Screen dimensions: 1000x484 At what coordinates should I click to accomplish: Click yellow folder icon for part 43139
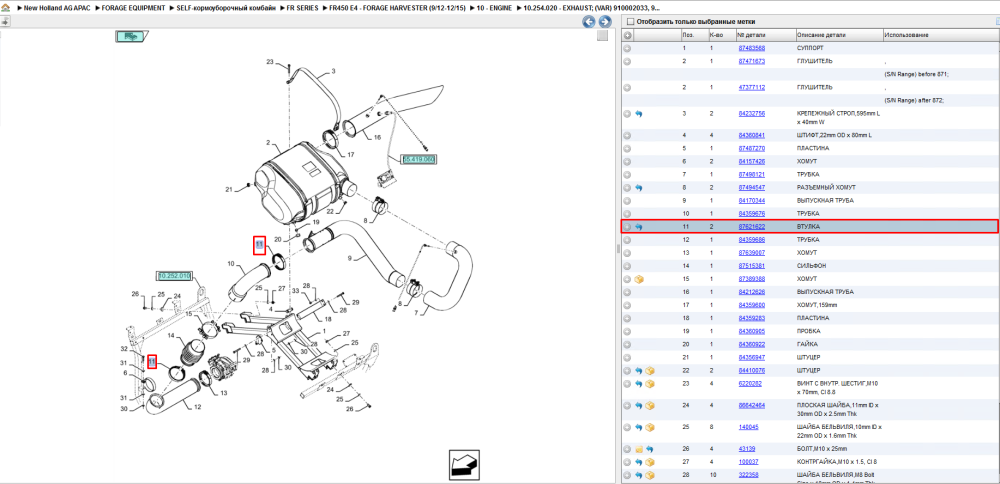click(639, 449)
